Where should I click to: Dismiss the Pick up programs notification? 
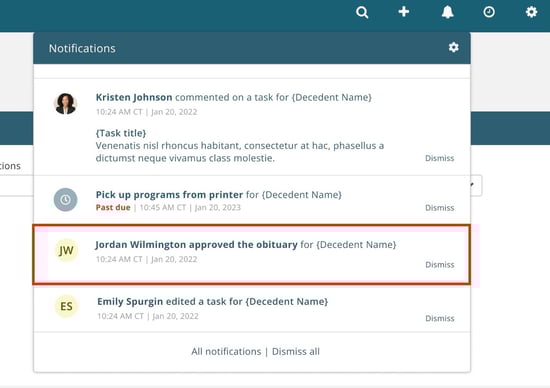pyautogui.click(x=440, y=208)
